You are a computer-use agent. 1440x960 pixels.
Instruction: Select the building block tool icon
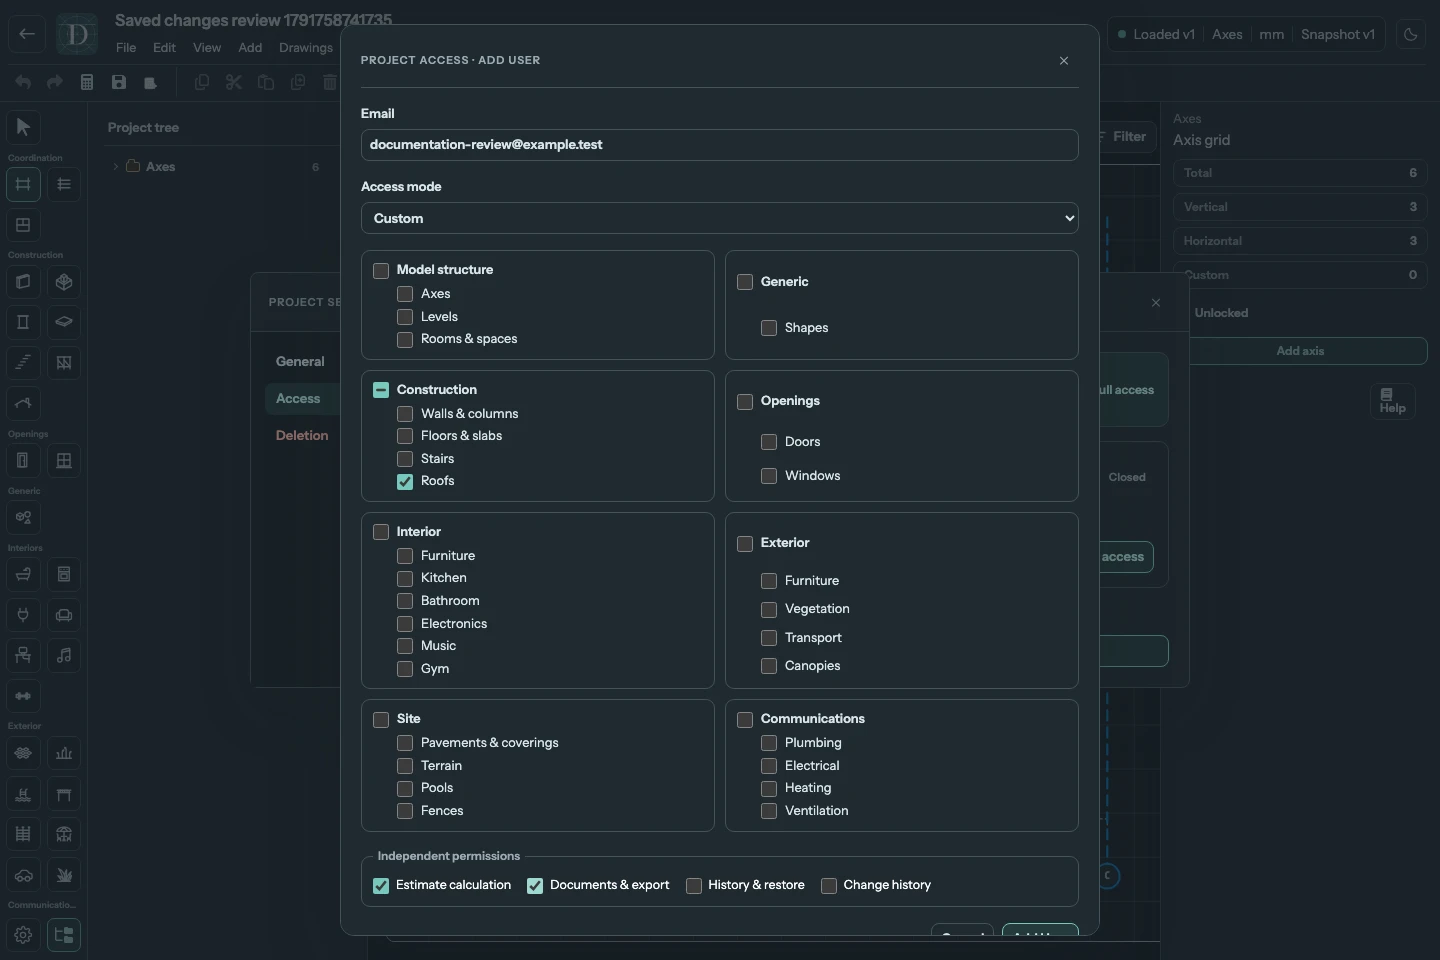click(64, 282)
